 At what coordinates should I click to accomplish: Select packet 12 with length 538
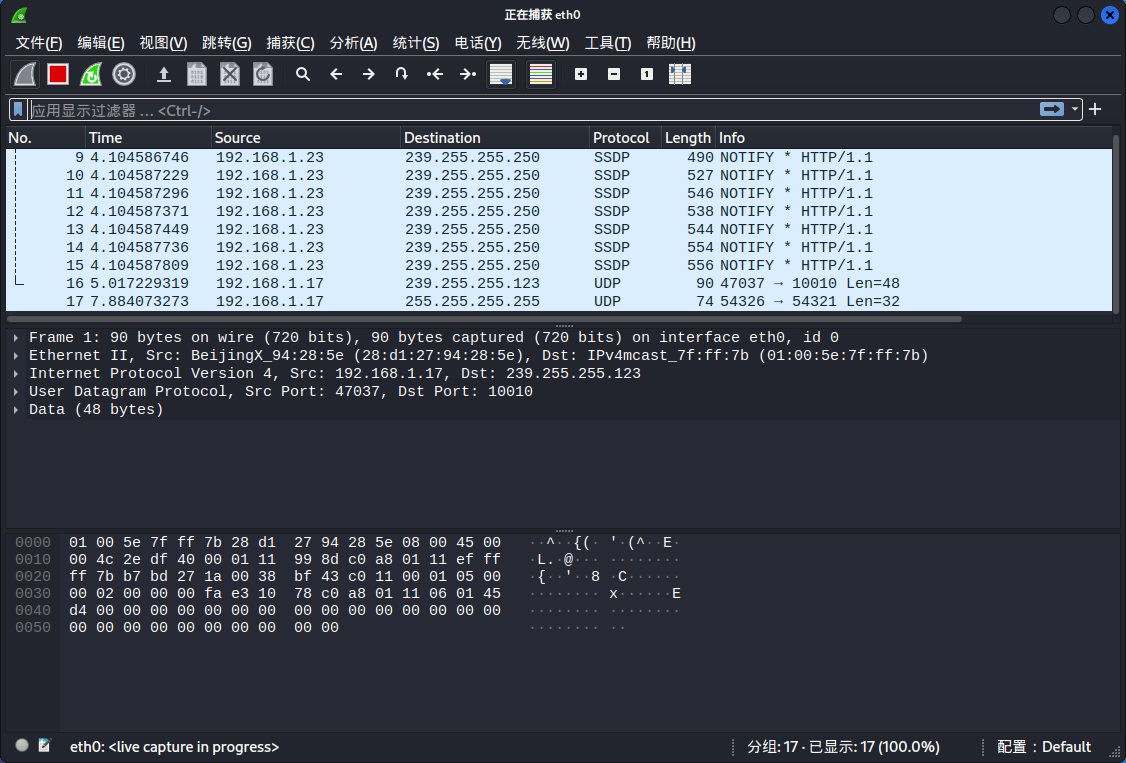pos(559,211)
